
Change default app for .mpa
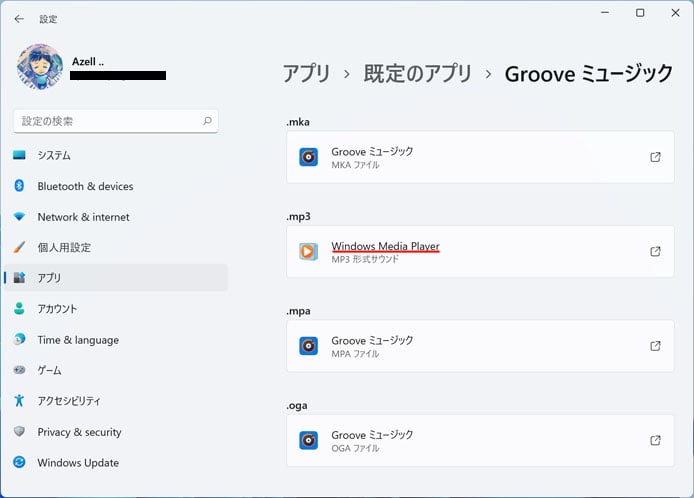[x=480, y=346]
